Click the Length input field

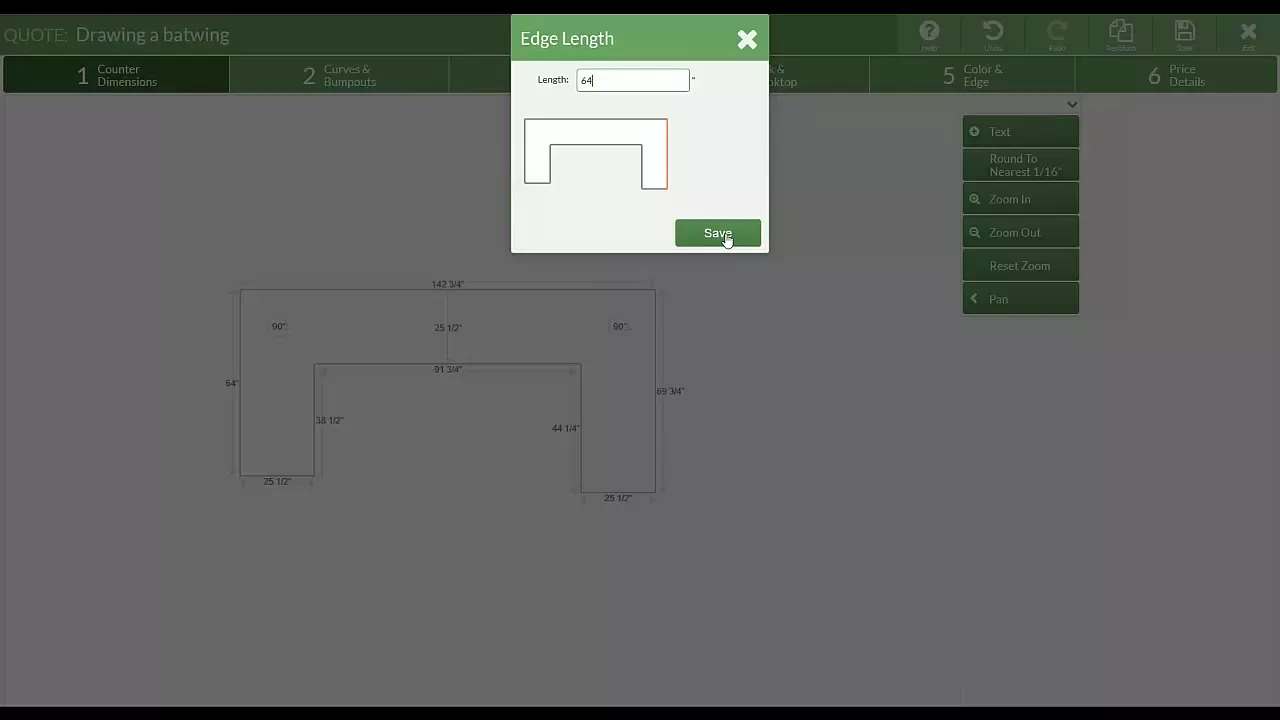pos(633,80)
